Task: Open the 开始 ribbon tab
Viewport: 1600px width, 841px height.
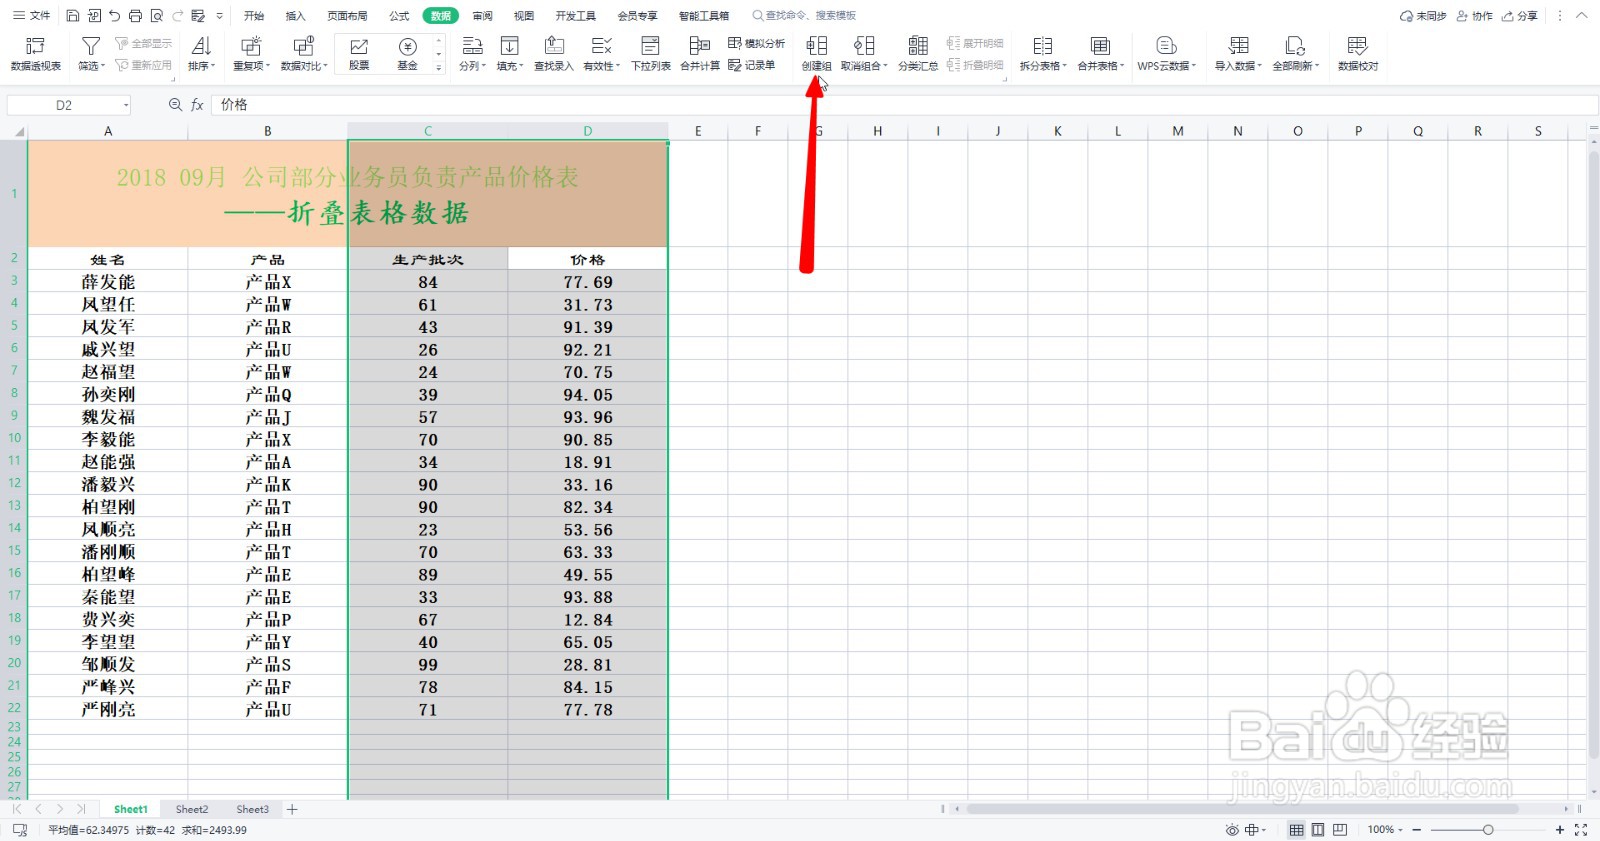Action: point(254,16)
